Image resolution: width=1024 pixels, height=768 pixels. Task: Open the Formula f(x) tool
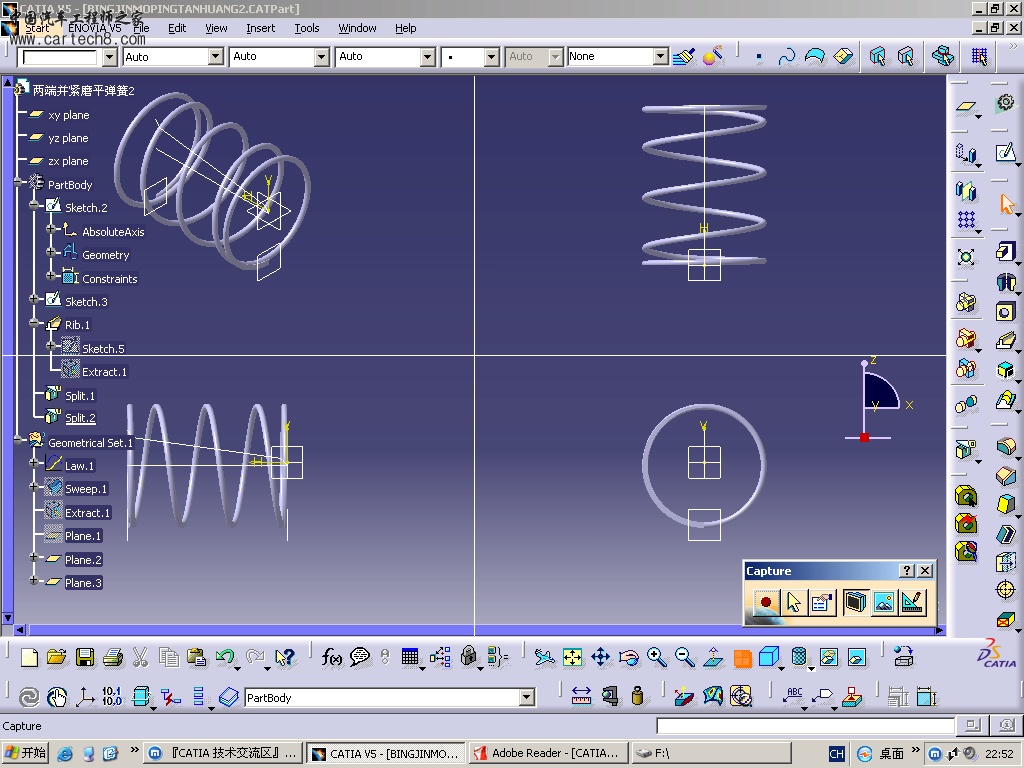[x=332, y=657]
